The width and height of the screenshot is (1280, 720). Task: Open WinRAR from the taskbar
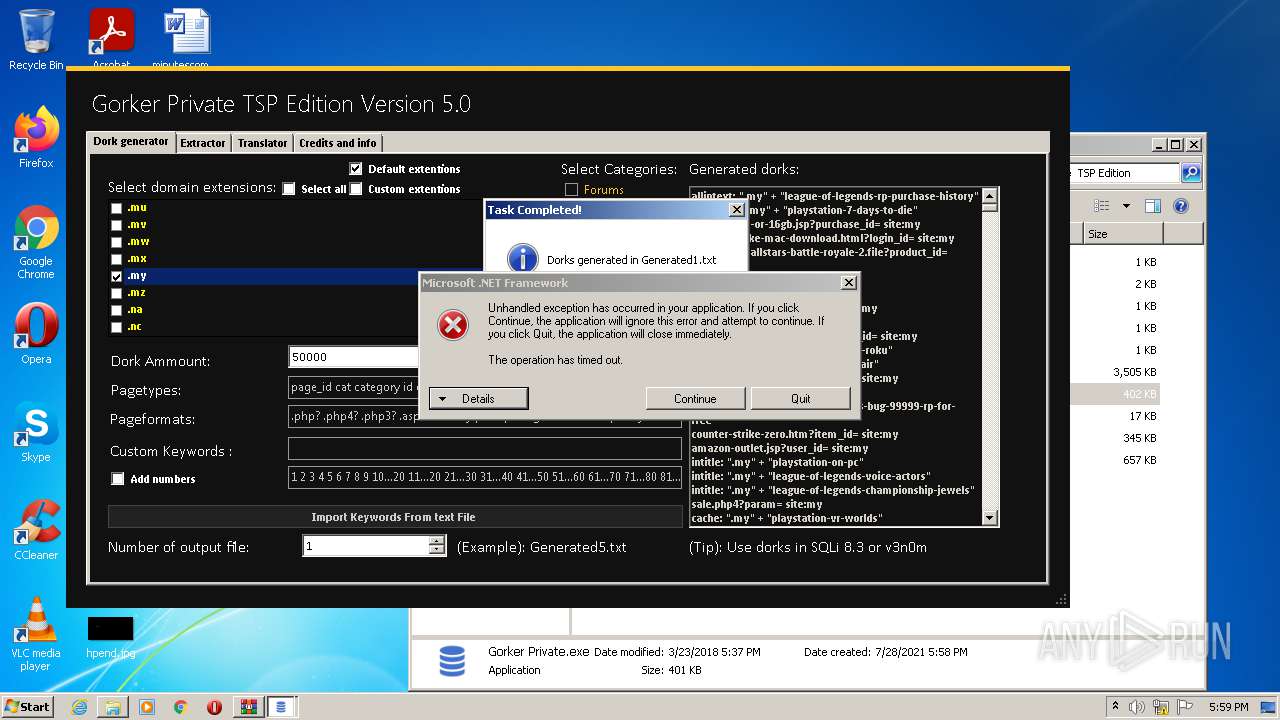[x=248, y=707]
